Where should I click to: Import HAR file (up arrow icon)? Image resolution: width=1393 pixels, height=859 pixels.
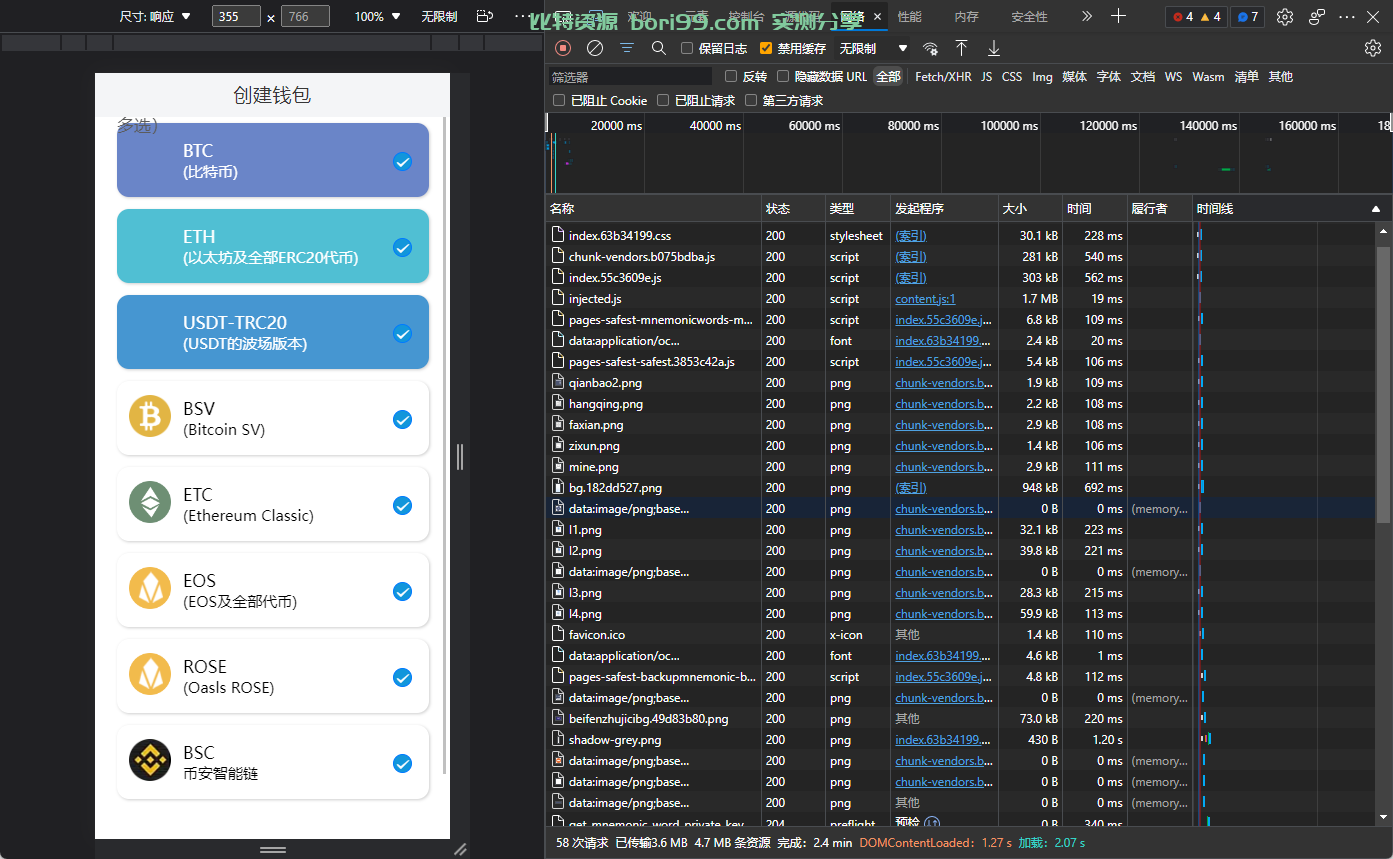(961, 48)
